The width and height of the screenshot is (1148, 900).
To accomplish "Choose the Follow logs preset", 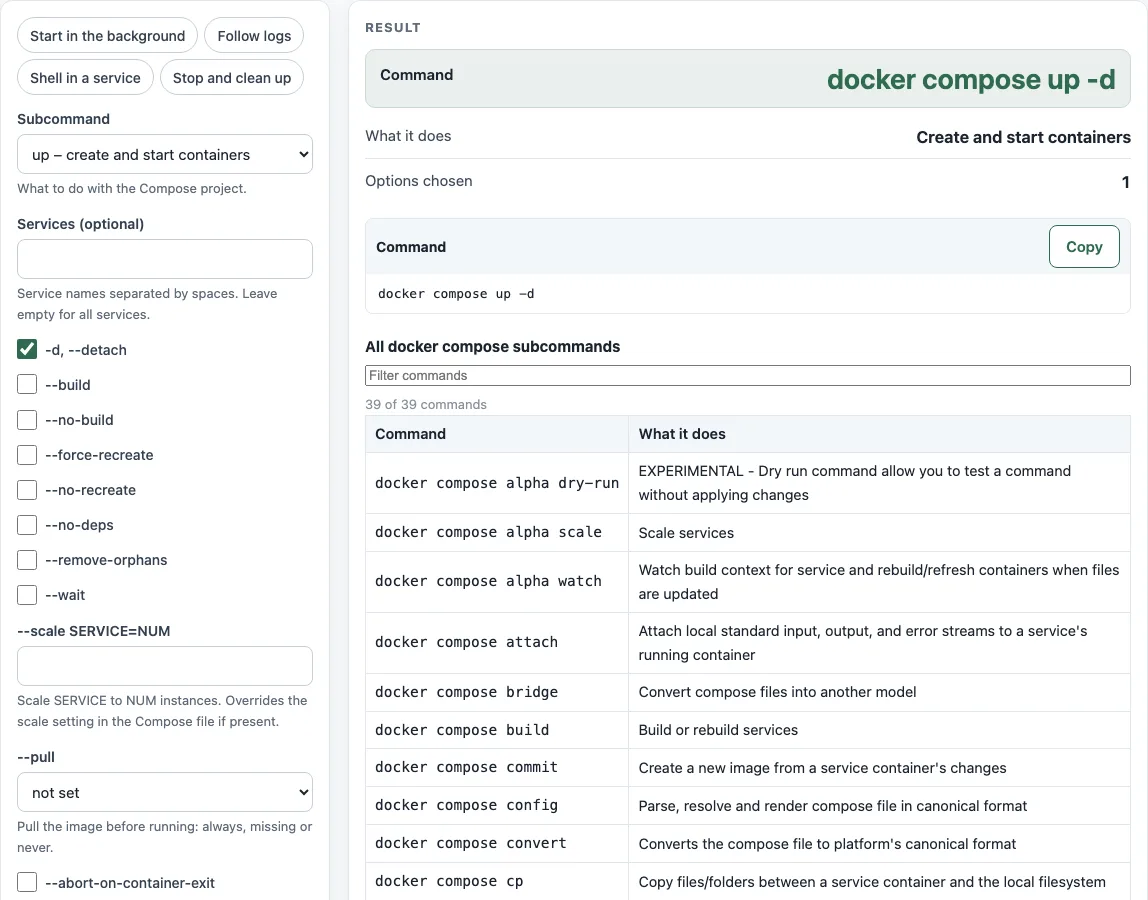I will (254, 36).
